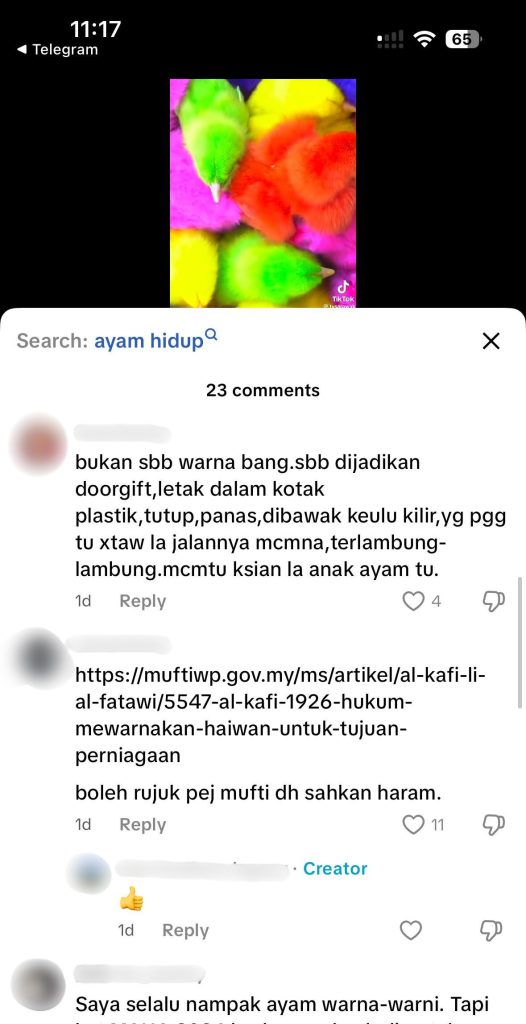Reply to the creator's thumbs-up comment
Screen dimensions: 526x1024
point(186,930)
